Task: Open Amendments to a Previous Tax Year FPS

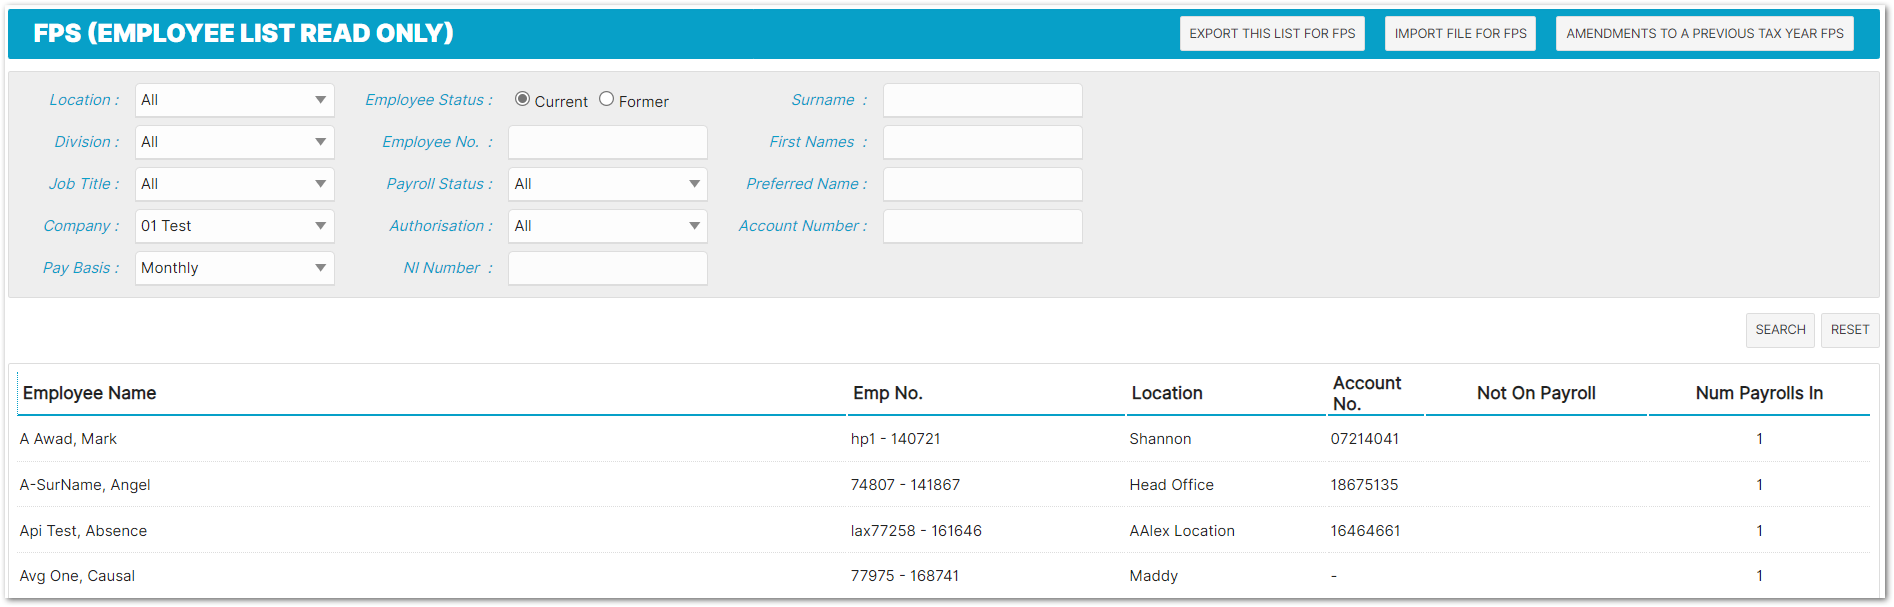Action: [1705, 33]
